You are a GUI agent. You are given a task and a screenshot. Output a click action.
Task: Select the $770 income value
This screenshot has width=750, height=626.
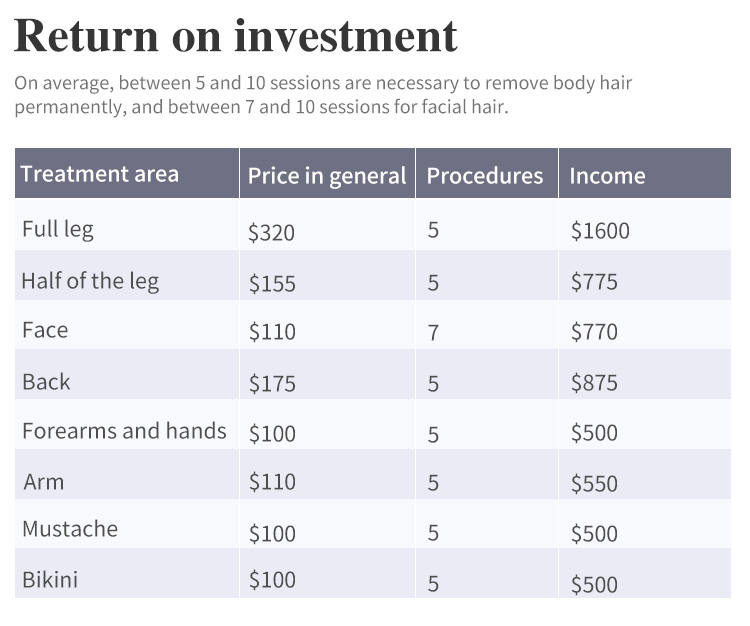594,332
